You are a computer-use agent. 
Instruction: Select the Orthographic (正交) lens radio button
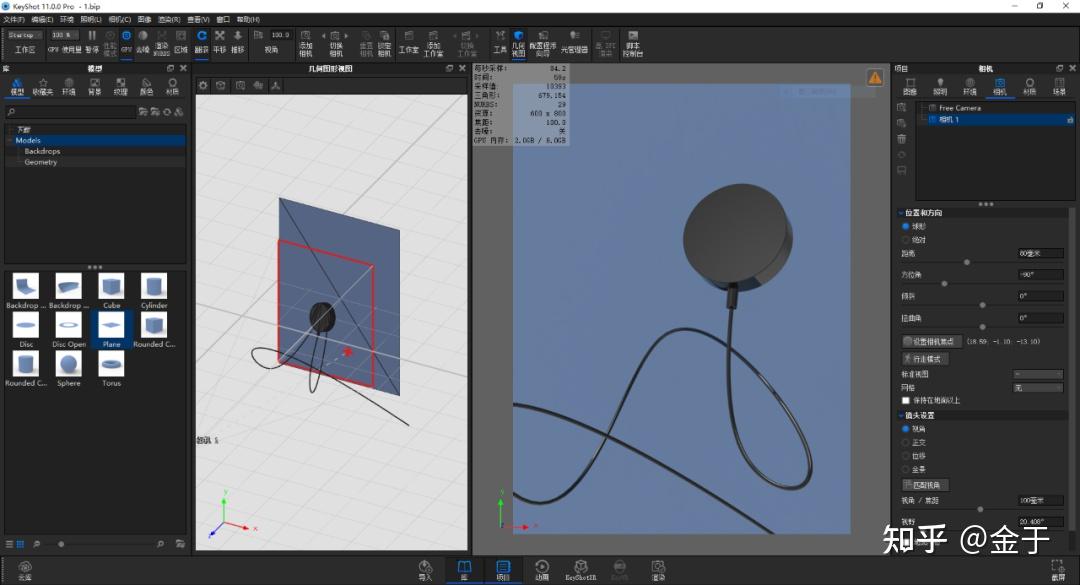[x=906, y=442]
